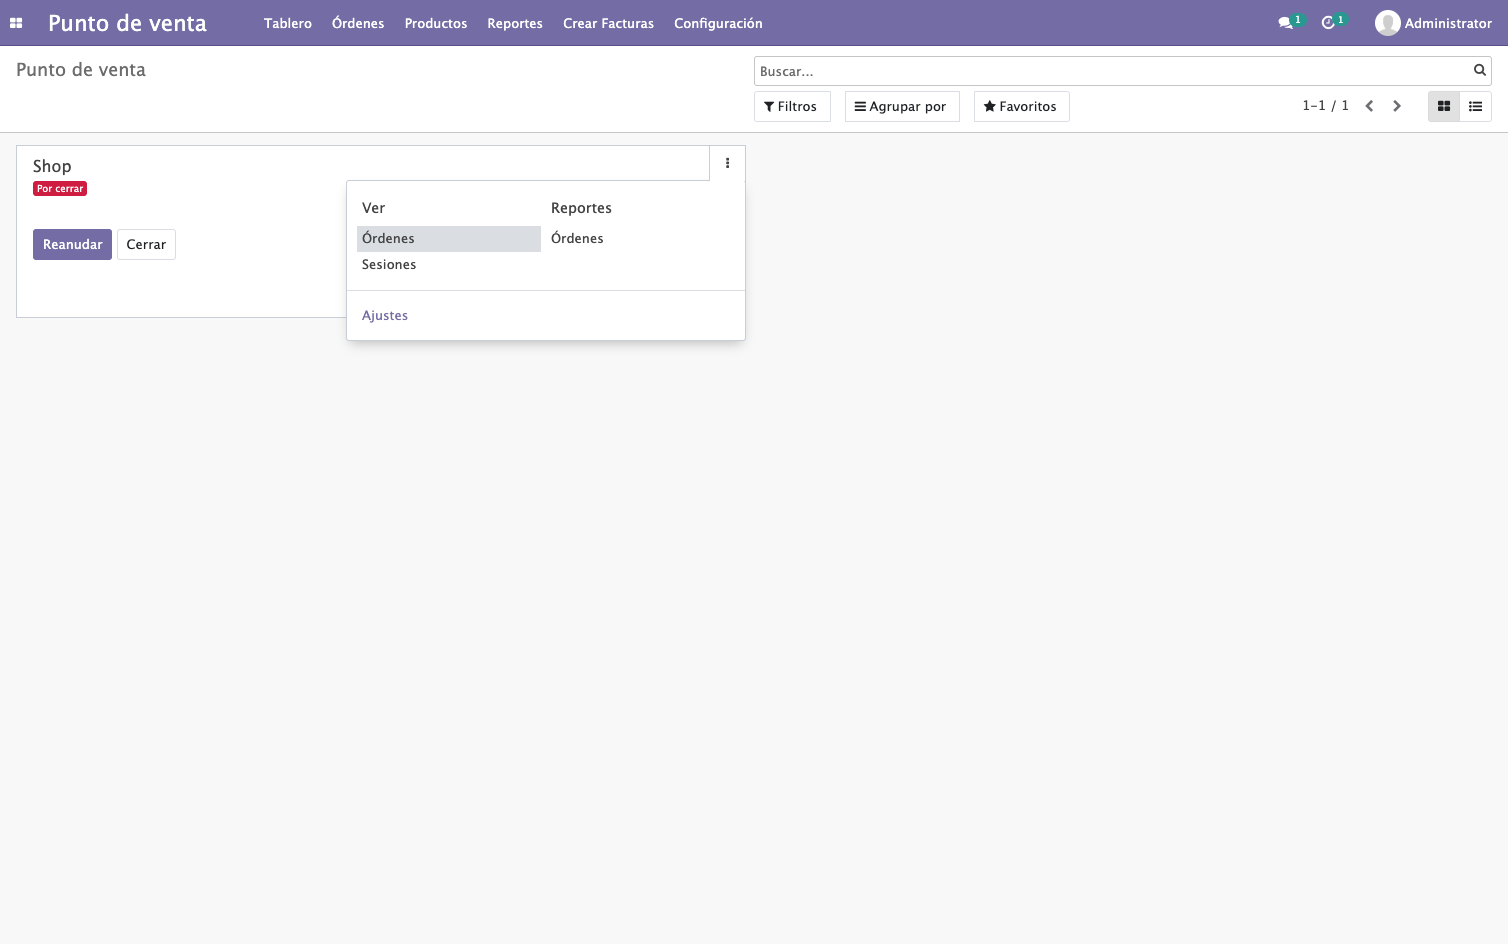This screenshot has width=1508, height=944.
Task: Switch to list view
Action: coord(1476,106)
